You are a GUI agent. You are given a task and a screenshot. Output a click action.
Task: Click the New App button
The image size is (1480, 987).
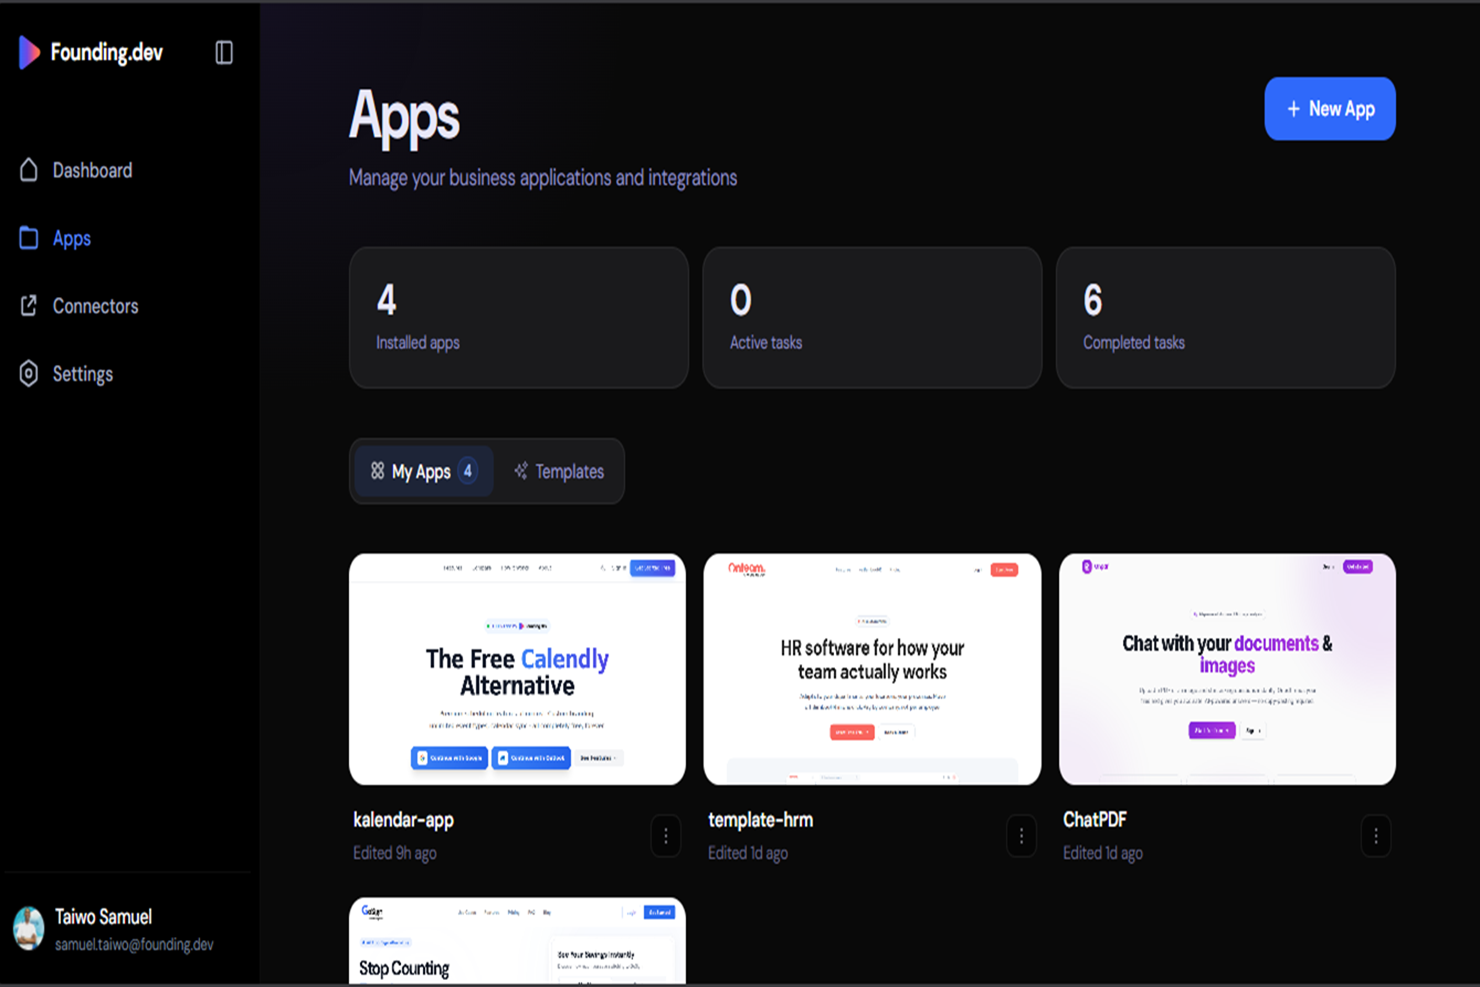click(x=1329, y=109)
